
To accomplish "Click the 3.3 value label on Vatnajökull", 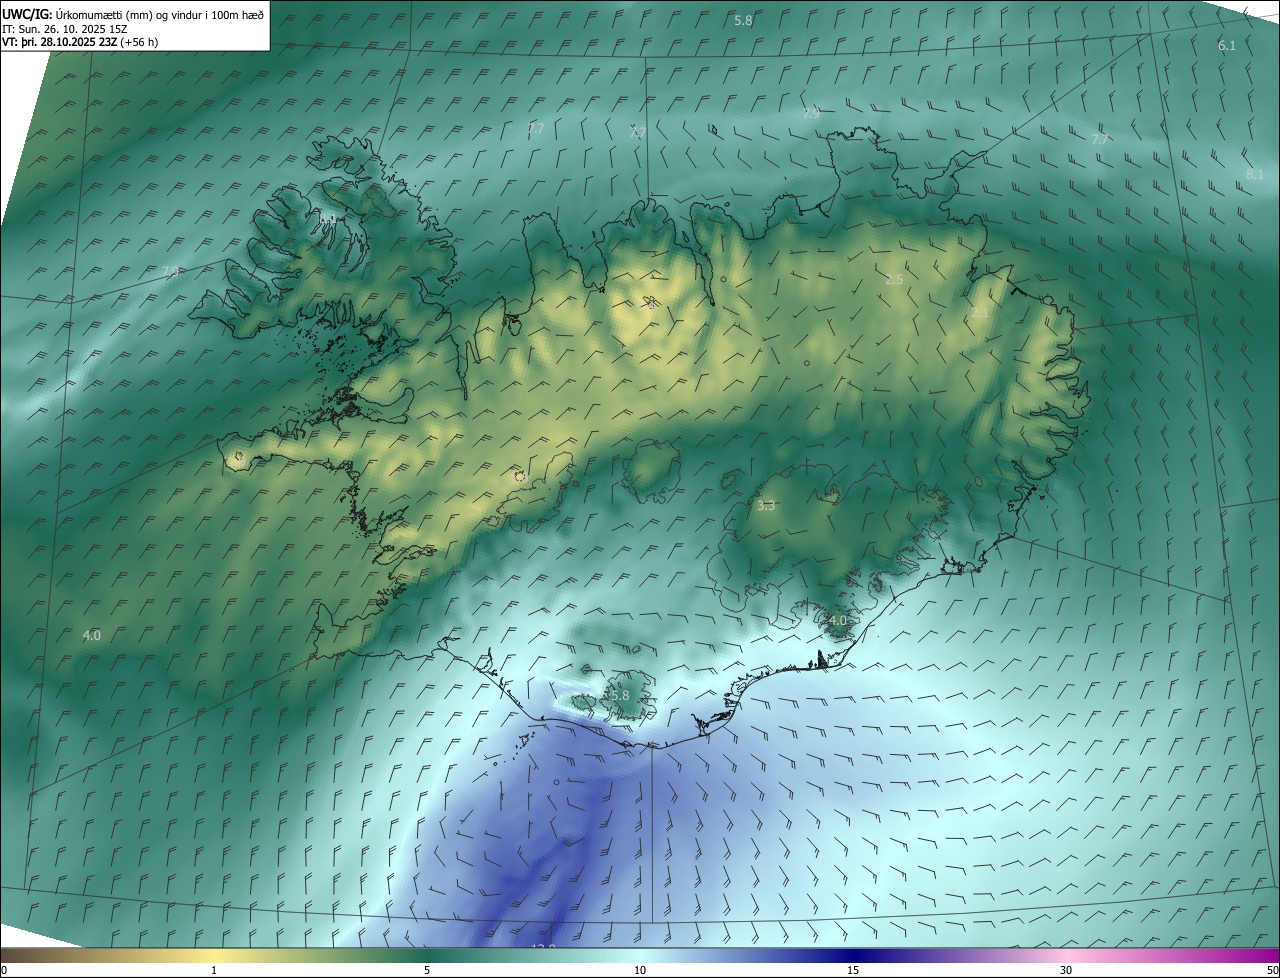I will (x=766, y=506).
